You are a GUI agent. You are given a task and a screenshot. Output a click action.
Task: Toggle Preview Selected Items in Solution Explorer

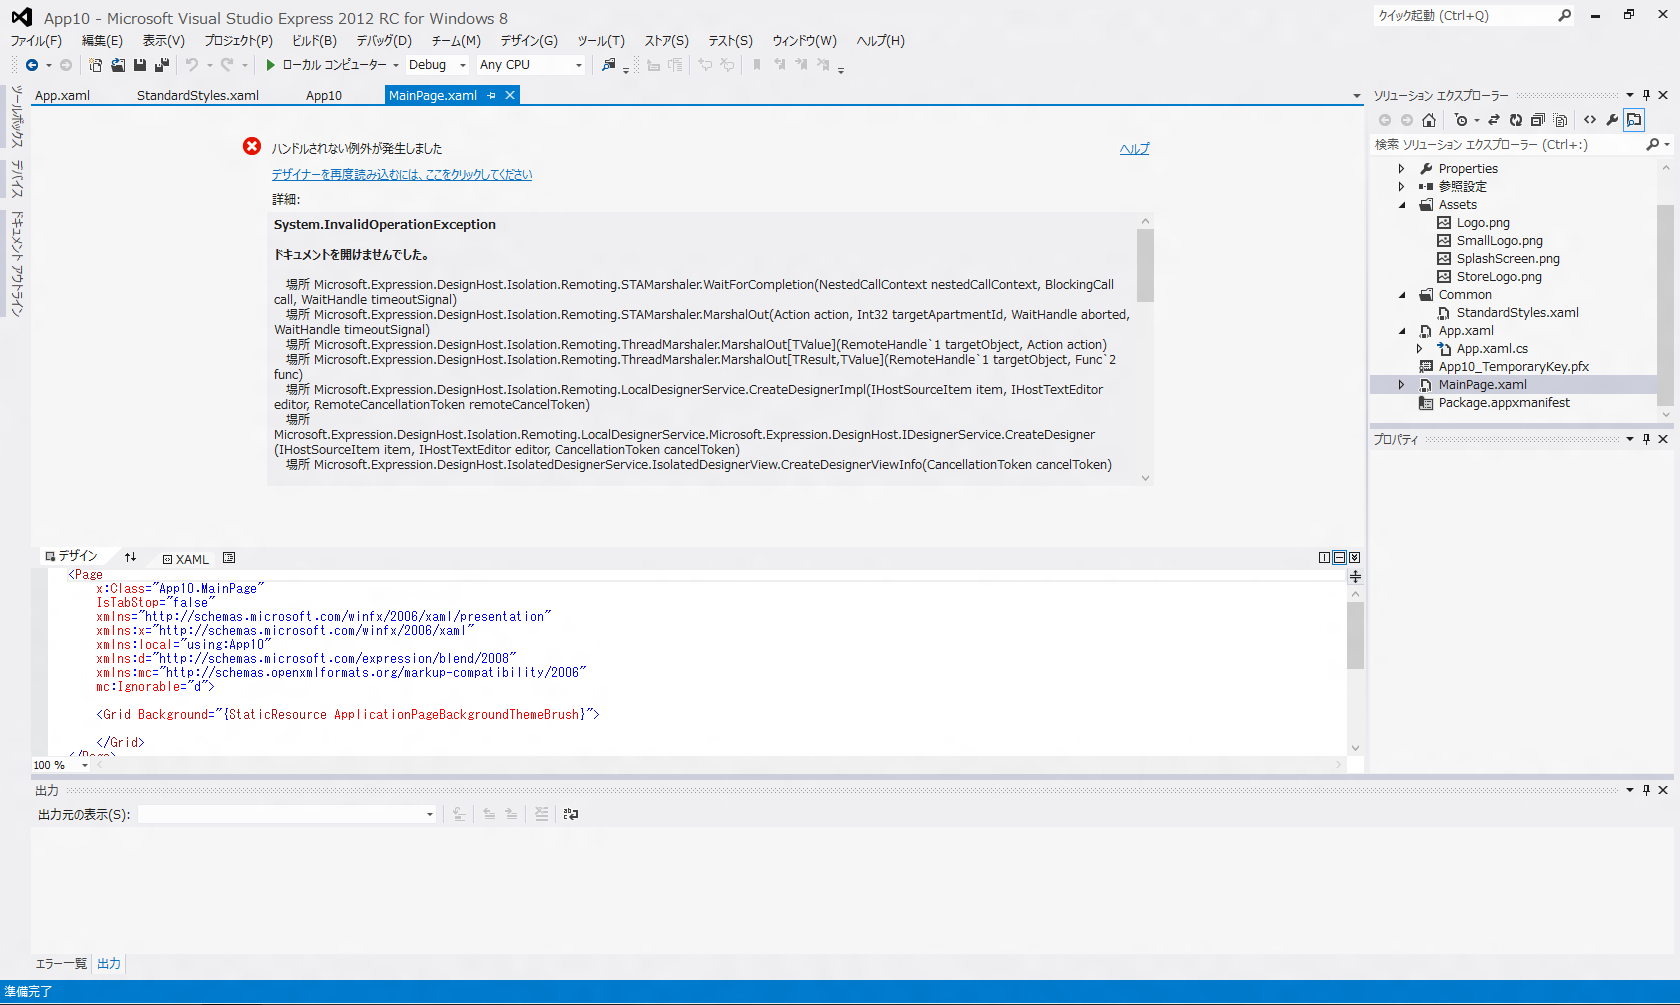coord(1634,120)
